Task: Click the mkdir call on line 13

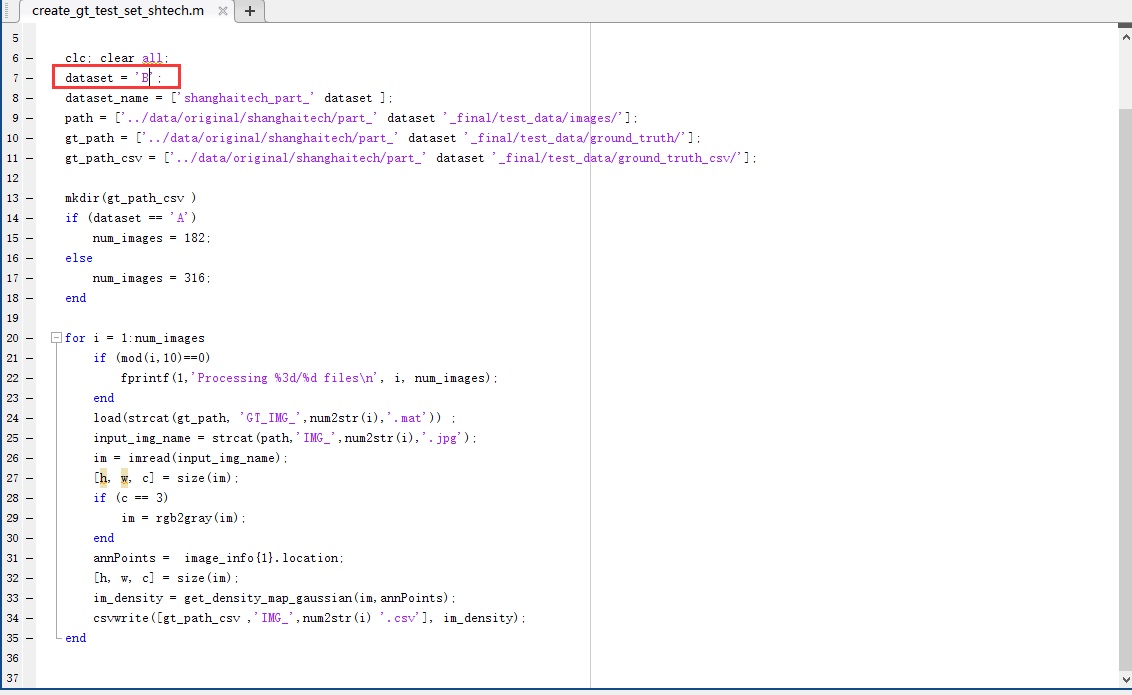Action: pyautogui.click(x=83, y=198)
